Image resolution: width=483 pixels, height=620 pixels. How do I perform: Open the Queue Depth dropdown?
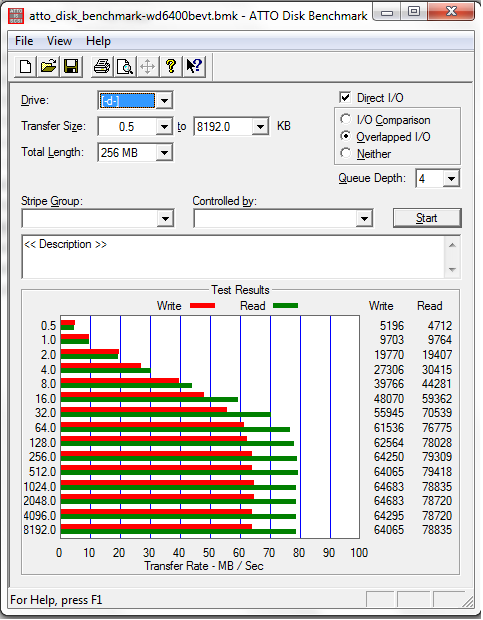coord(451,179)
